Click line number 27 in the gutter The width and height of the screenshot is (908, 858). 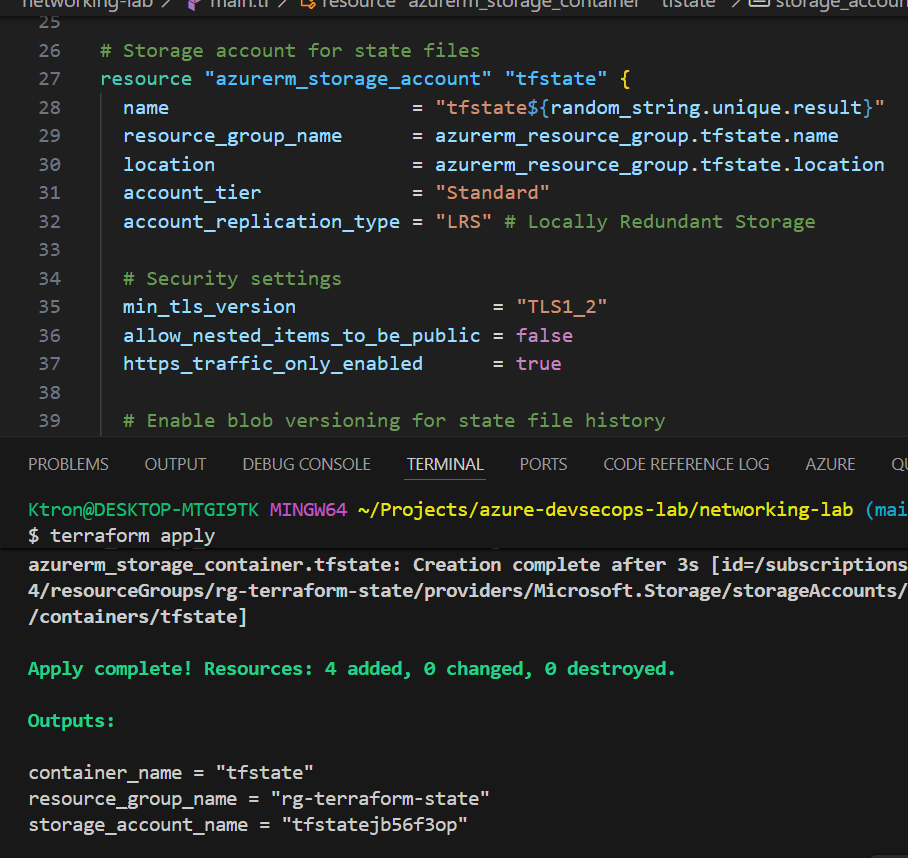(50, 79)
